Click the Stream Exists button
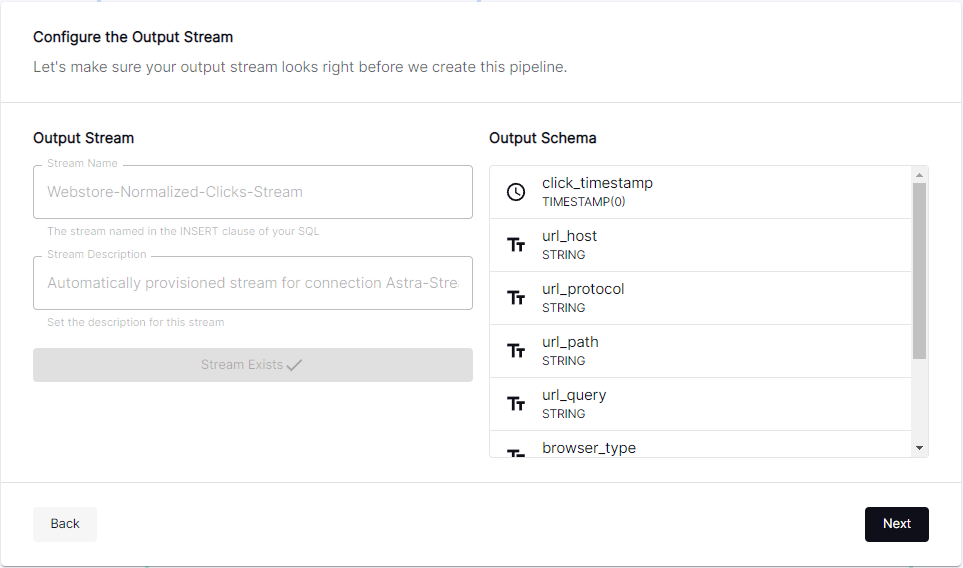The height and width of the screenshot is (568, 963). (x=253, y=365)
